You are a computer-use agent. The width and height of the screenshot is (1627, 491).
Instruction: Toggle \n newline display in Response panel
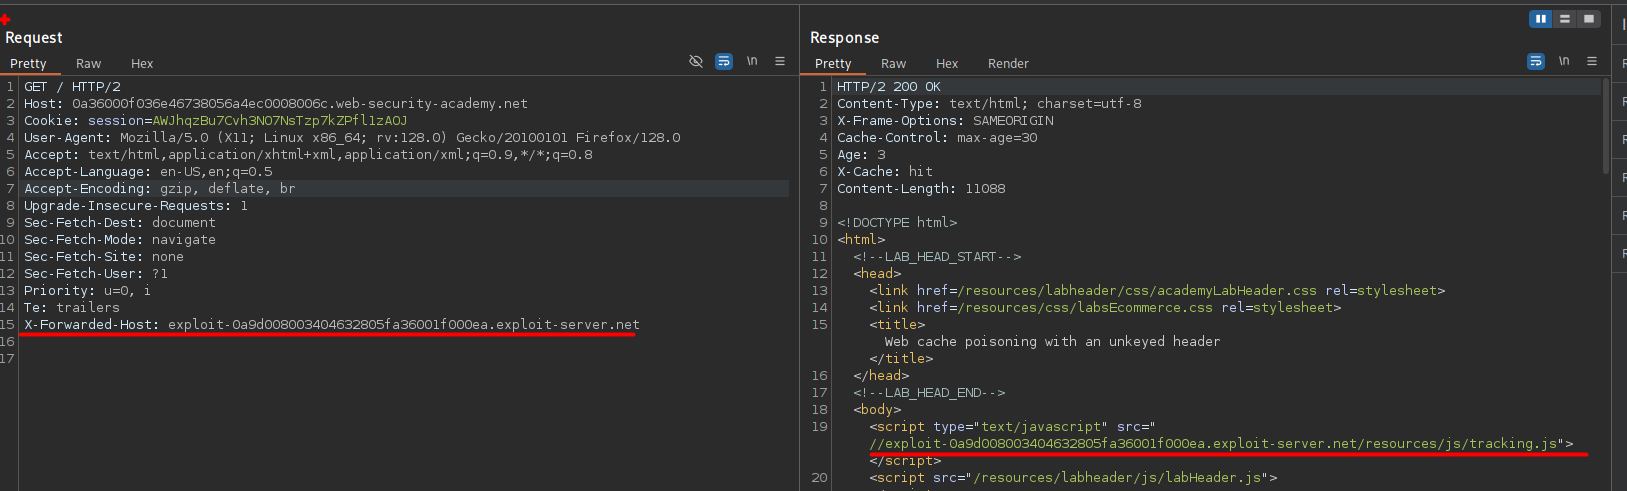point(1564,62)
